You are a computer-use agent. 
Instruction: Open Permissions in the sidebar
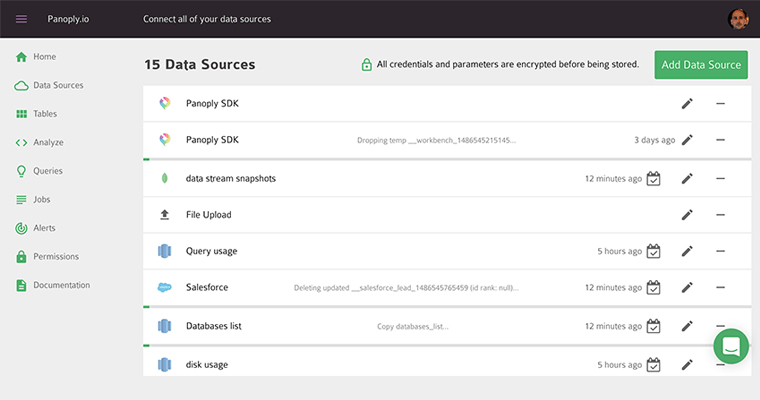point(47,256)
